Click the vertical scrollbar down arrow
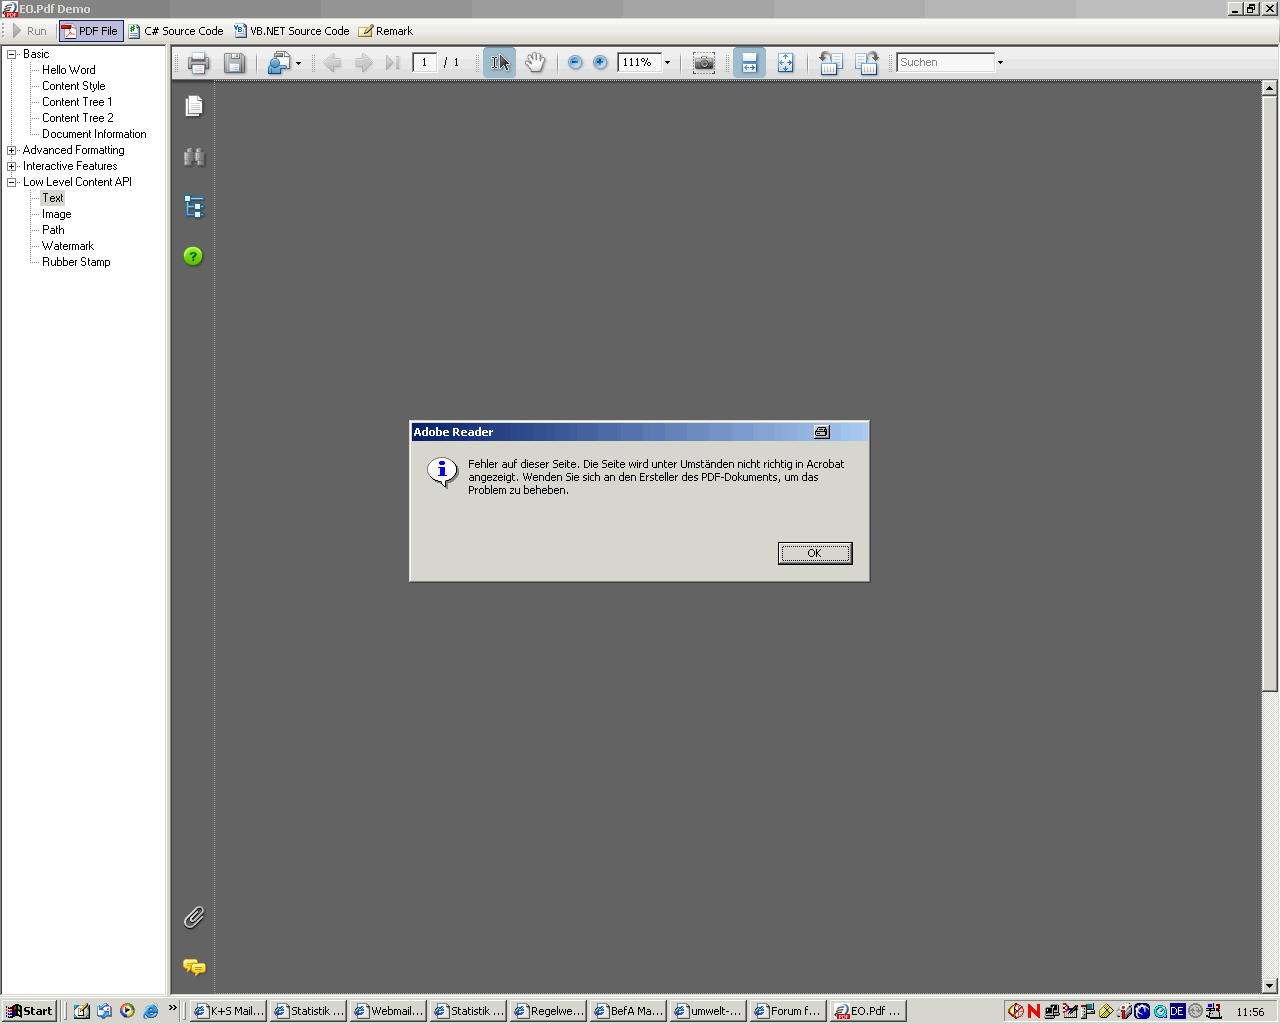Image resolution: width=1280 pixels, height=1024 pixels. [1269, 985]
